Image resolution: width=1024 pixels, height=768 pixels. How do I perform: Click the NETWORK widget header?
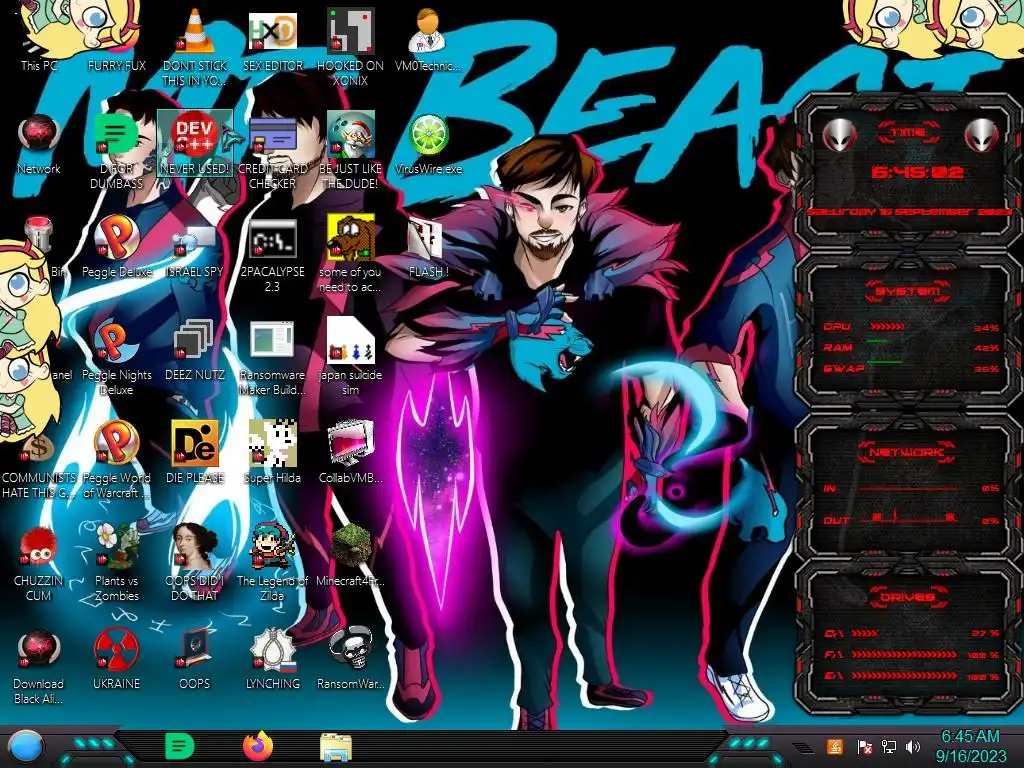(x=907, y=452)
